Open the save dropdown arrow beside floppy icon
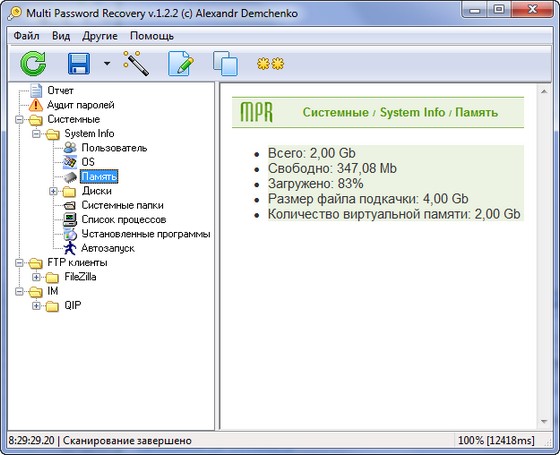The image size is (560, 455). tap(107, 64)
